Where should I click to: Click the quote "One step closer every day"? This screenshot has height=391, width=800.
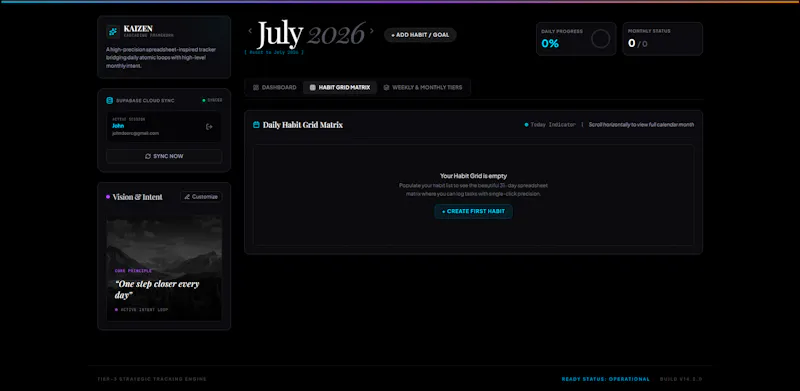157,289
